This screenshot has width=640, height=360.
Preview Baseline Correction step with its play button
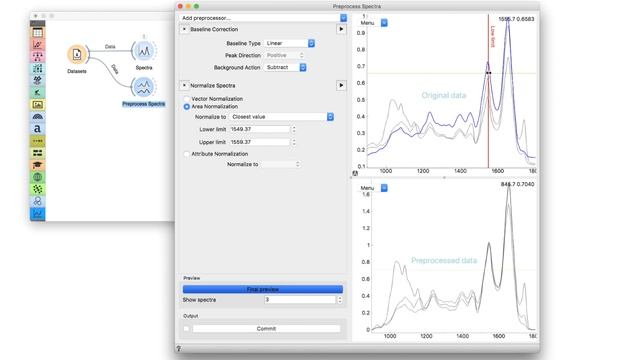tap(341, 29)
